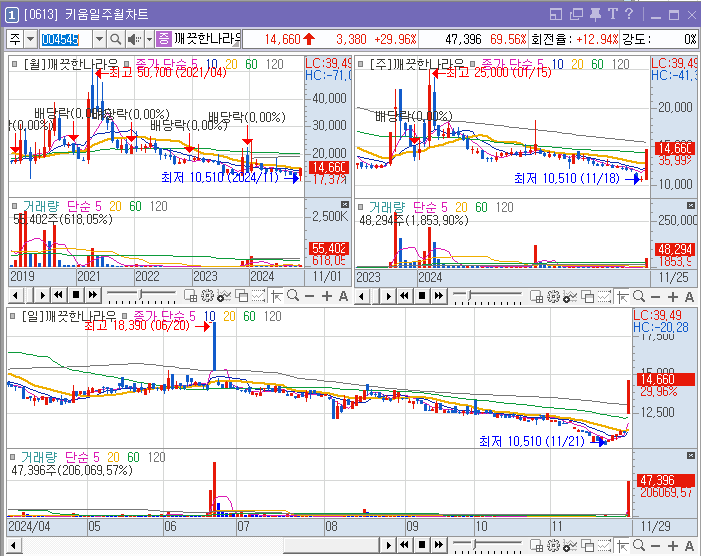This screenshot has height=556, width=701.
Task: Zoom out weekly chart with minus
Action: (x=655, y=297)
